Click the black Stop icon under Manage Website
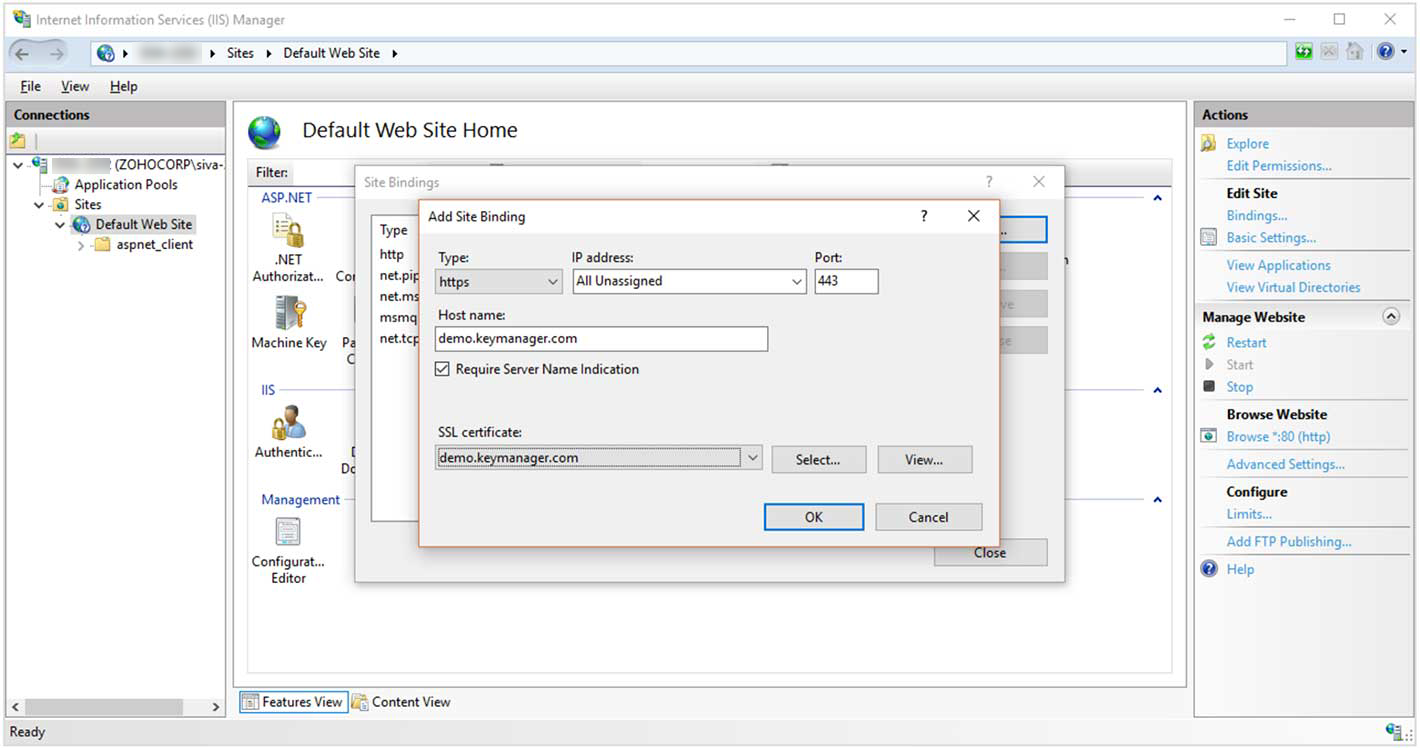1420x748 pixels. 1209,386
